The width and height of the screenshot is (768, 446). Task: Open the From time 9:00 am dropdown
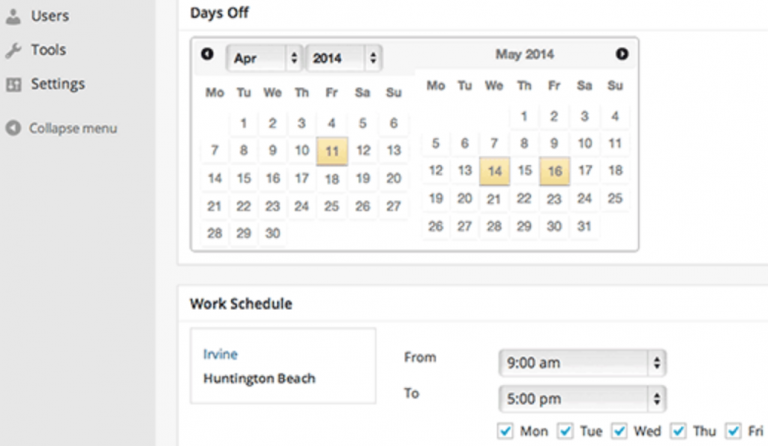pyautogui.click(x=582, y=363)
